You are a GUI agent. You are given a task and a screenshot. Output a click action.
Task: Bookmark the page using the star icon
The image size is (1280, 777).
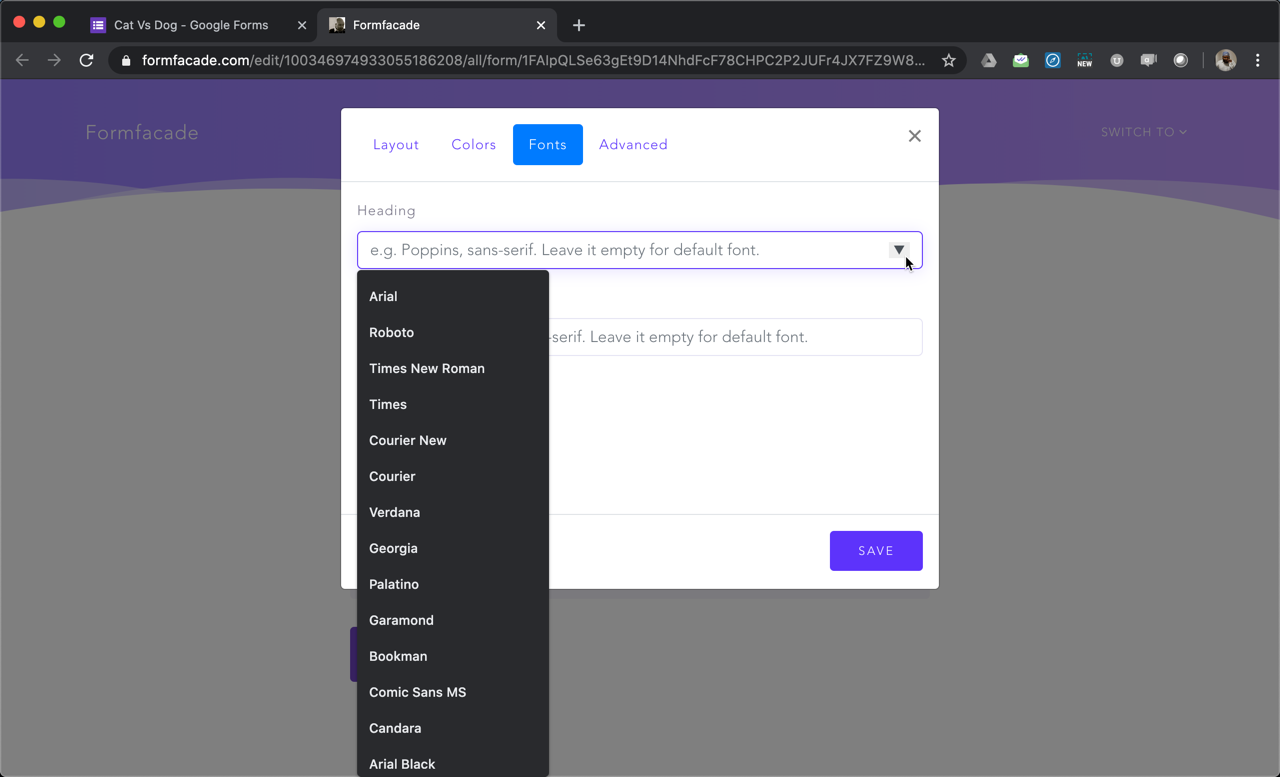[x=948, y=60]
